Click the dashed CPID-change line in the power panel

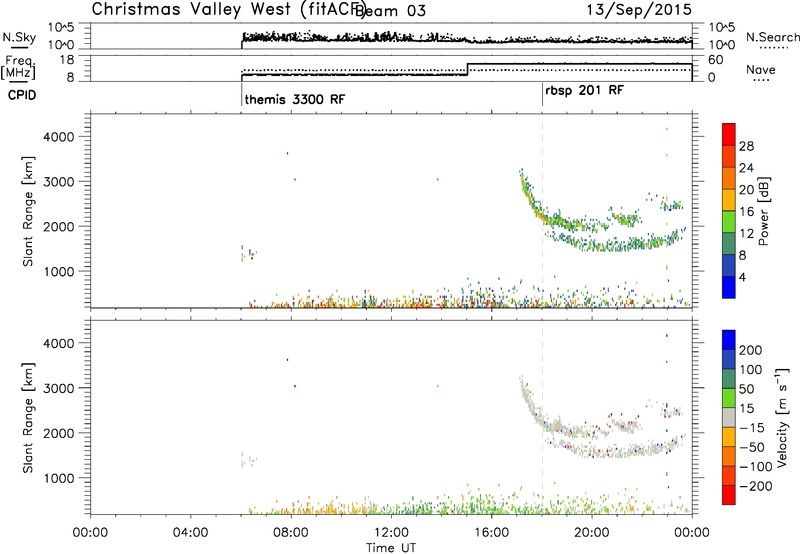542,210
